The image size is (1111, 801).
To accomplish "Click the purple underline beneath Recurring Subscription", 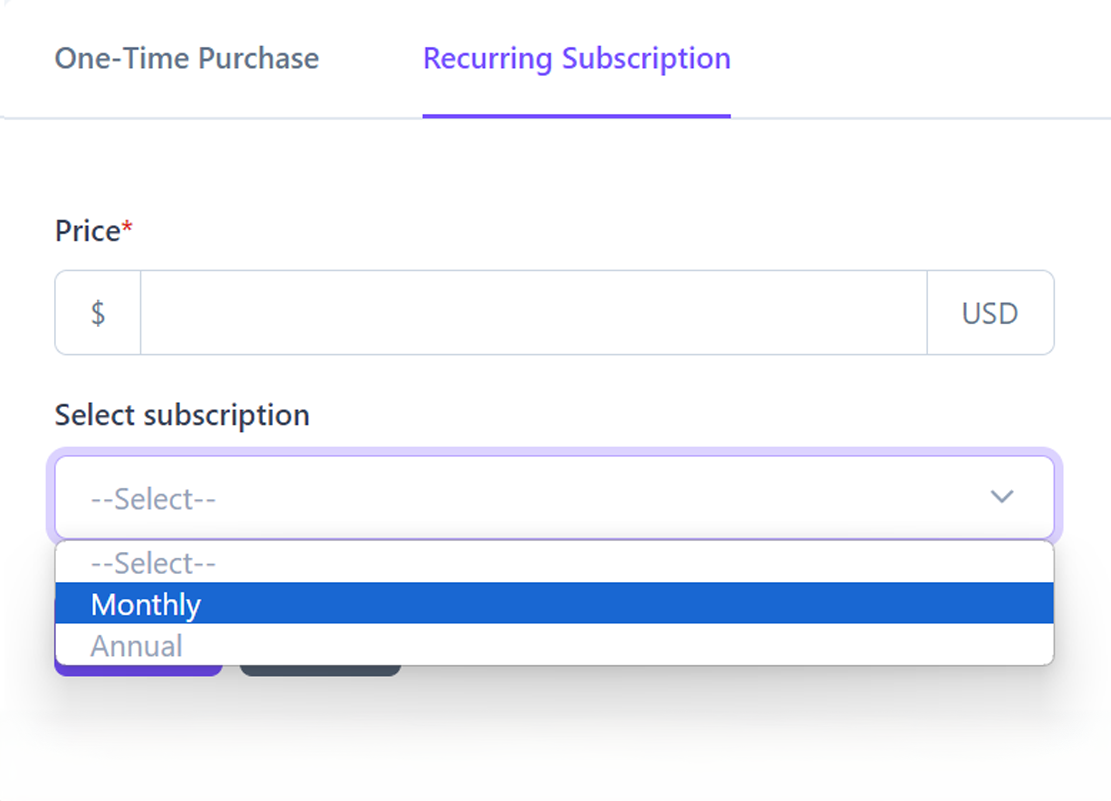I will point(576,116).
